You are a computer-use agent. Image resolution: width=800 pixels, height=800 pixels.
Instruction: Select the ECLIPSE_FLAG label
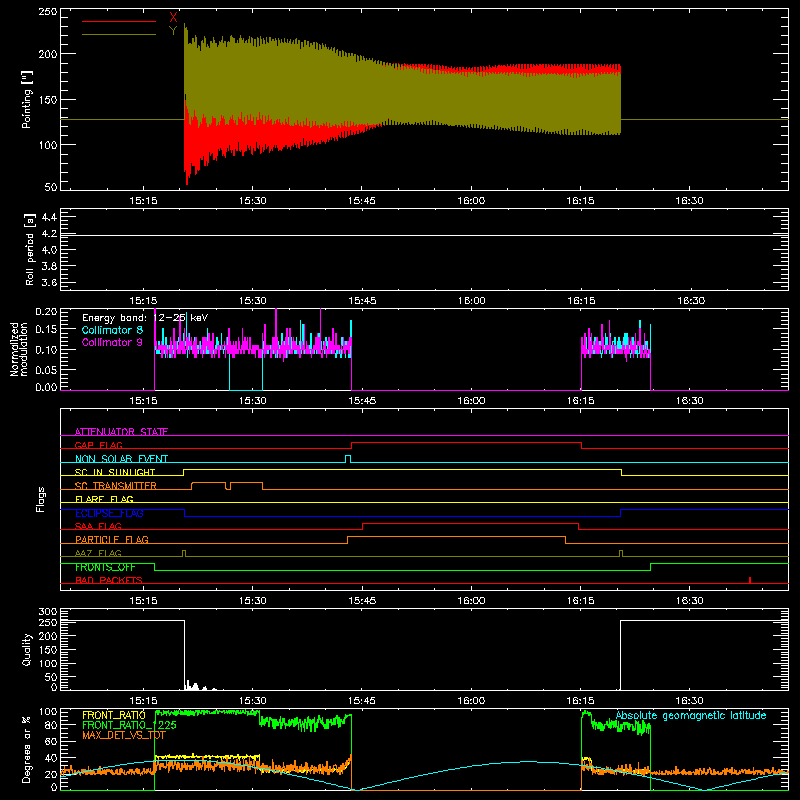(x=109, y=513)
